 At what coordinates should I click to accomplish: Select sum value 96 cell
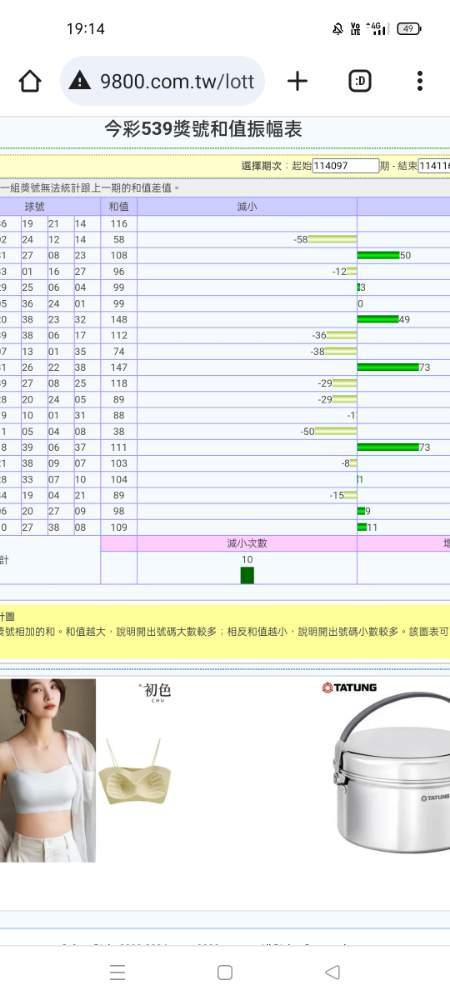click(x=119, y=272)
